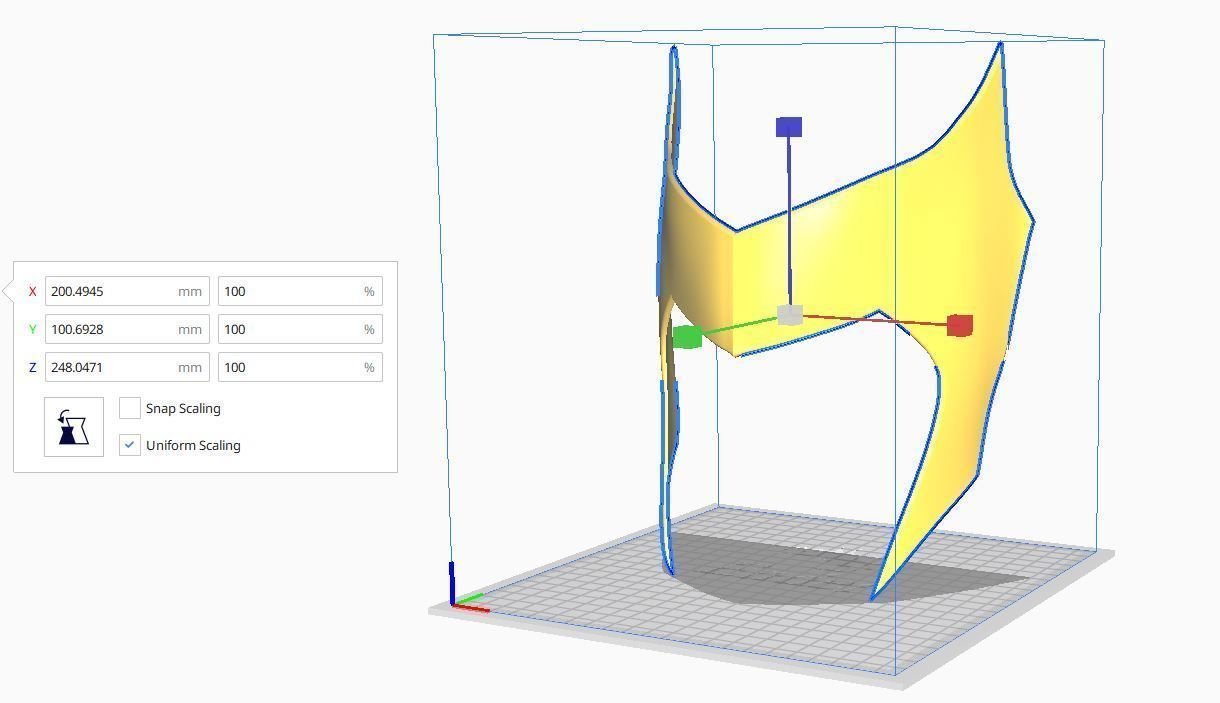Uncheck the Uniform Scaling checkbox
This screenshot has height=703, width=1220.
(x=129, y=445)
